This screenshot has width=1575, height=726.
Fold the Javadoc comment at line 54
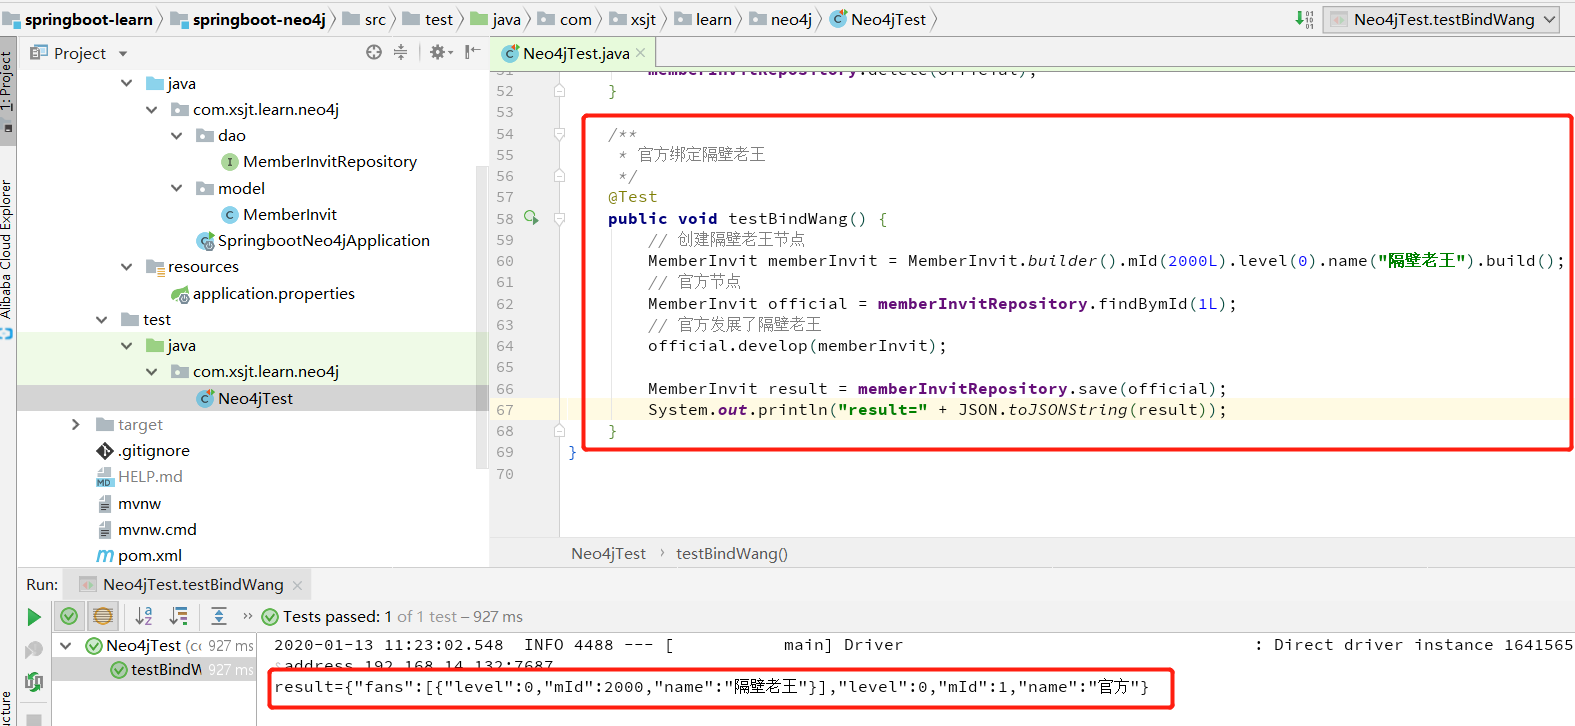tap(559, 134)
